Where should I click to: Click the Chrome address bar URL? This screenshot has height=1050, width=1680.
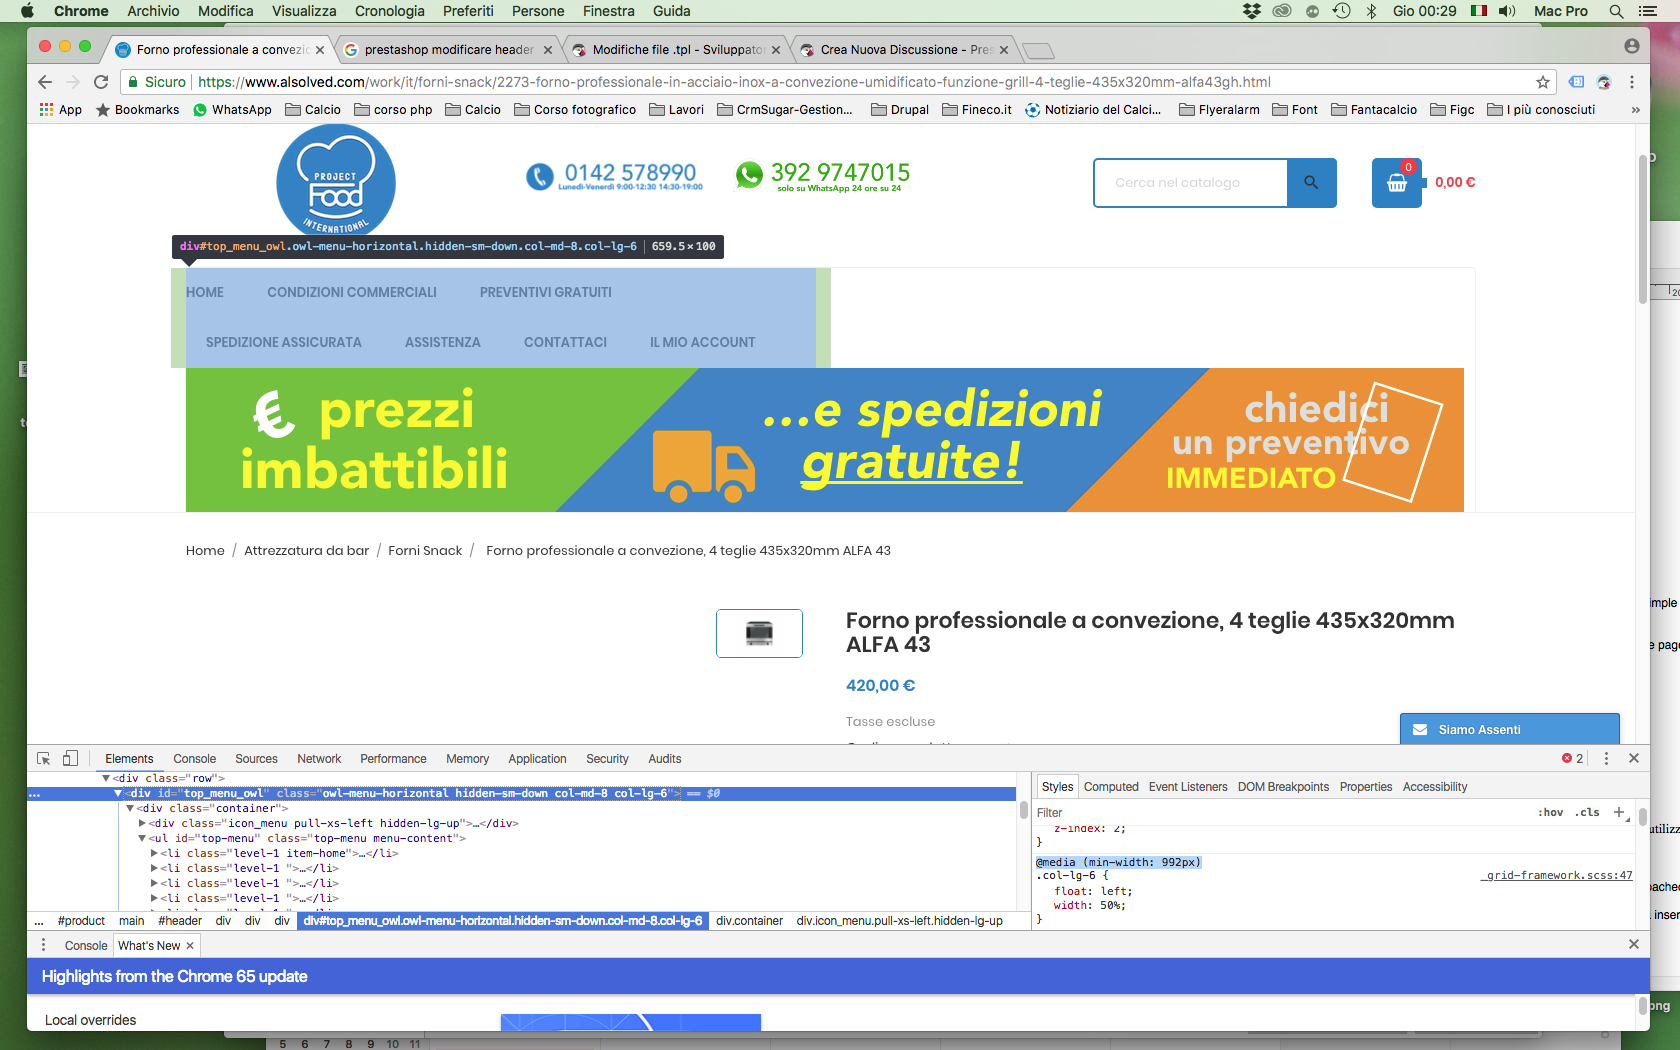click(734, 82)
